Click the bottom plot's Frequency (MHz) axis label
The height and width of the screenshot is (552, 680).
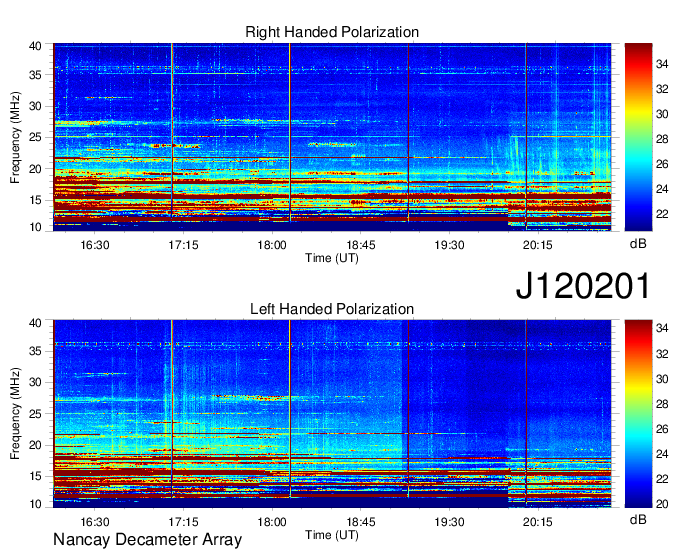pos(15,414)
